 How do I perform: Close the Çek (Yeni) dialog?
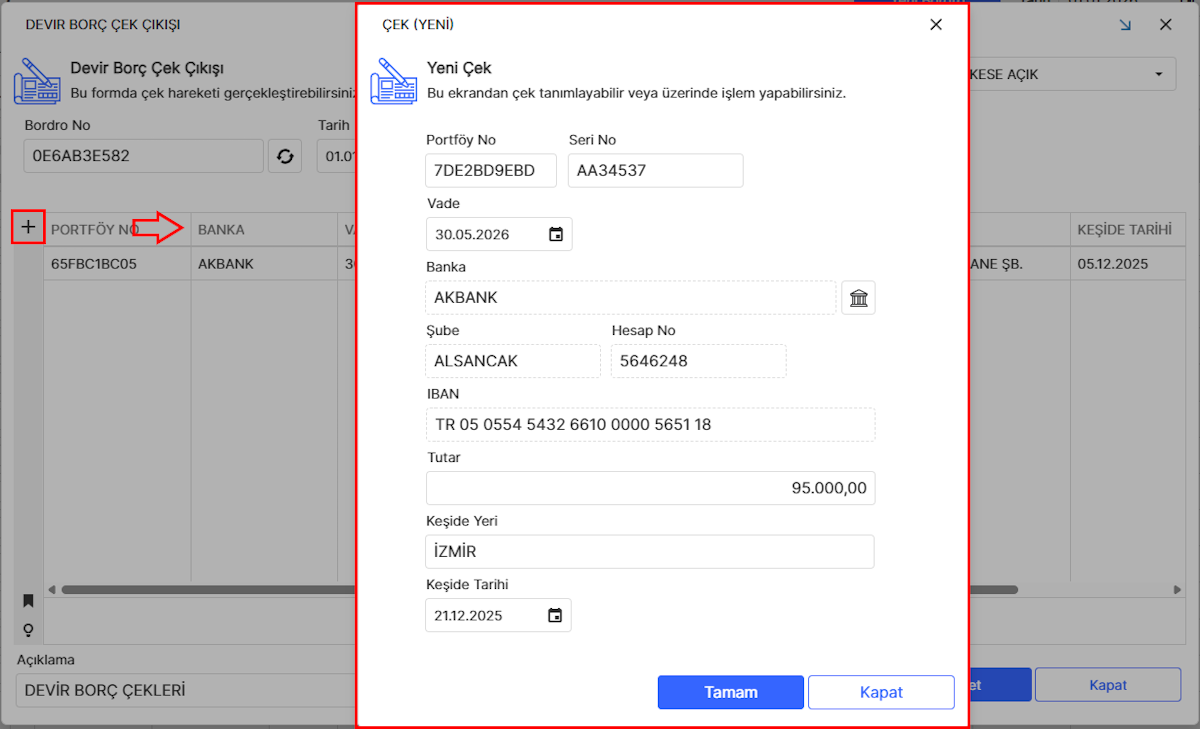[936, 25]
